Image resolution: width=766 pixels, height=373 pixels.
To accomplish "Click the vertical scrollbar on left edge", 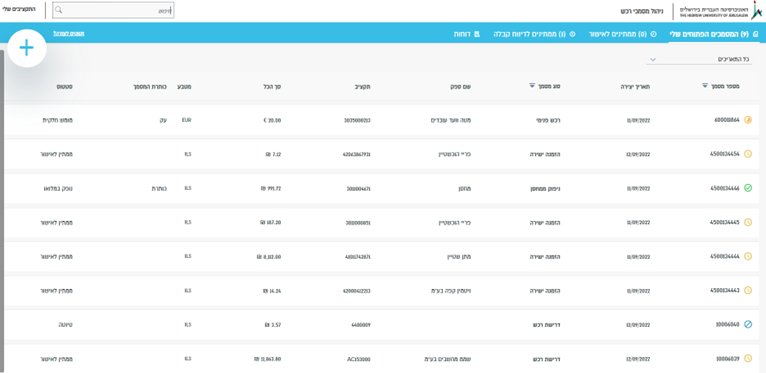I will (x=2, y=210).
